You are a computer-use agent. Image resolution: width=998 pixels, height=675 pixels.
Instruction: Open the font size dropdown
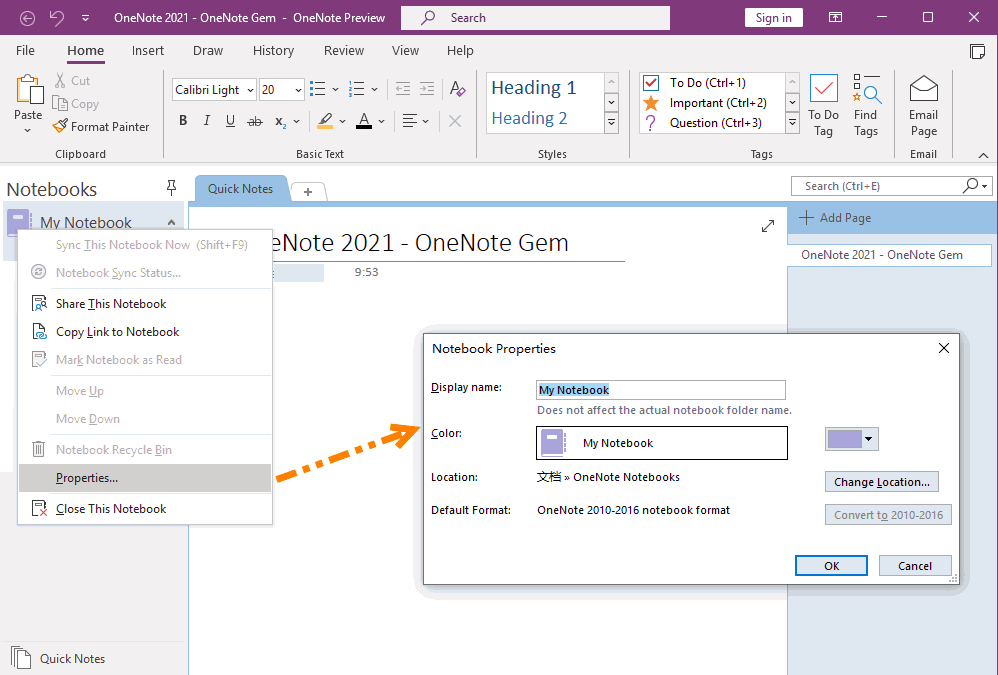pos(298,89)
